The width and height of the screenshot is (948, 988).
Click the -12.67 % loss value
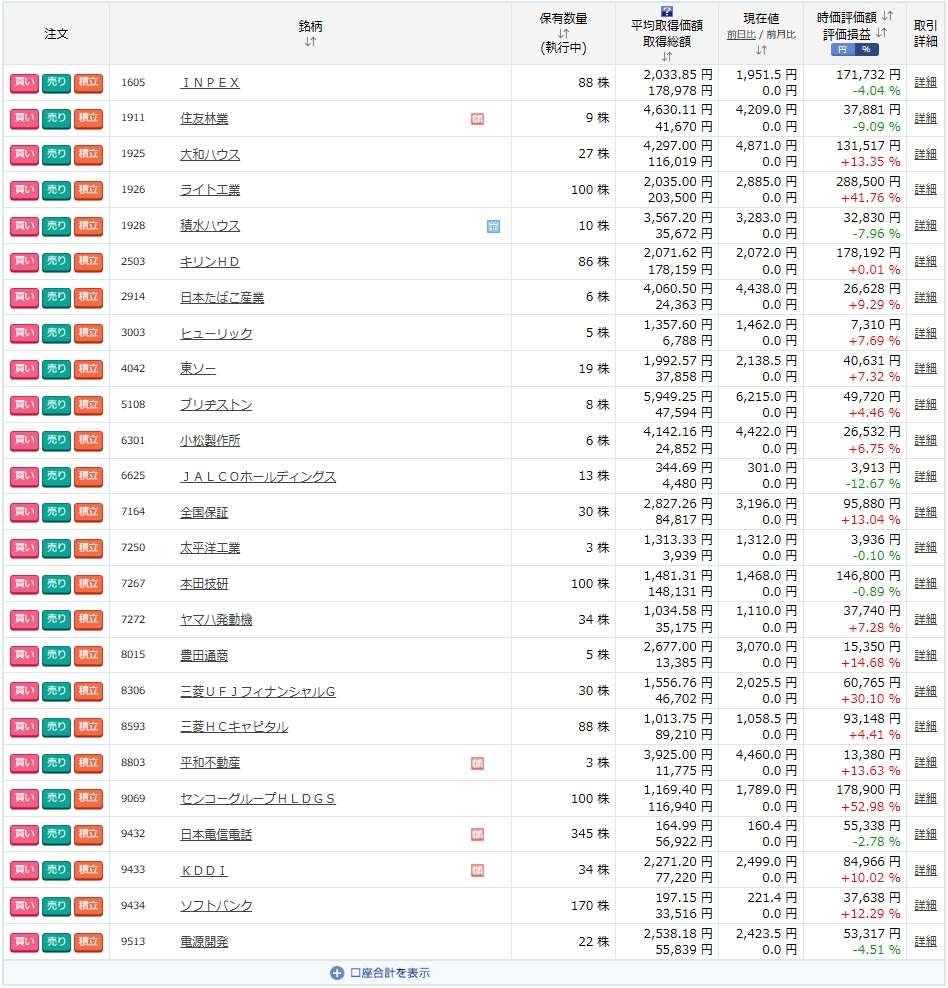click(873, 484)
